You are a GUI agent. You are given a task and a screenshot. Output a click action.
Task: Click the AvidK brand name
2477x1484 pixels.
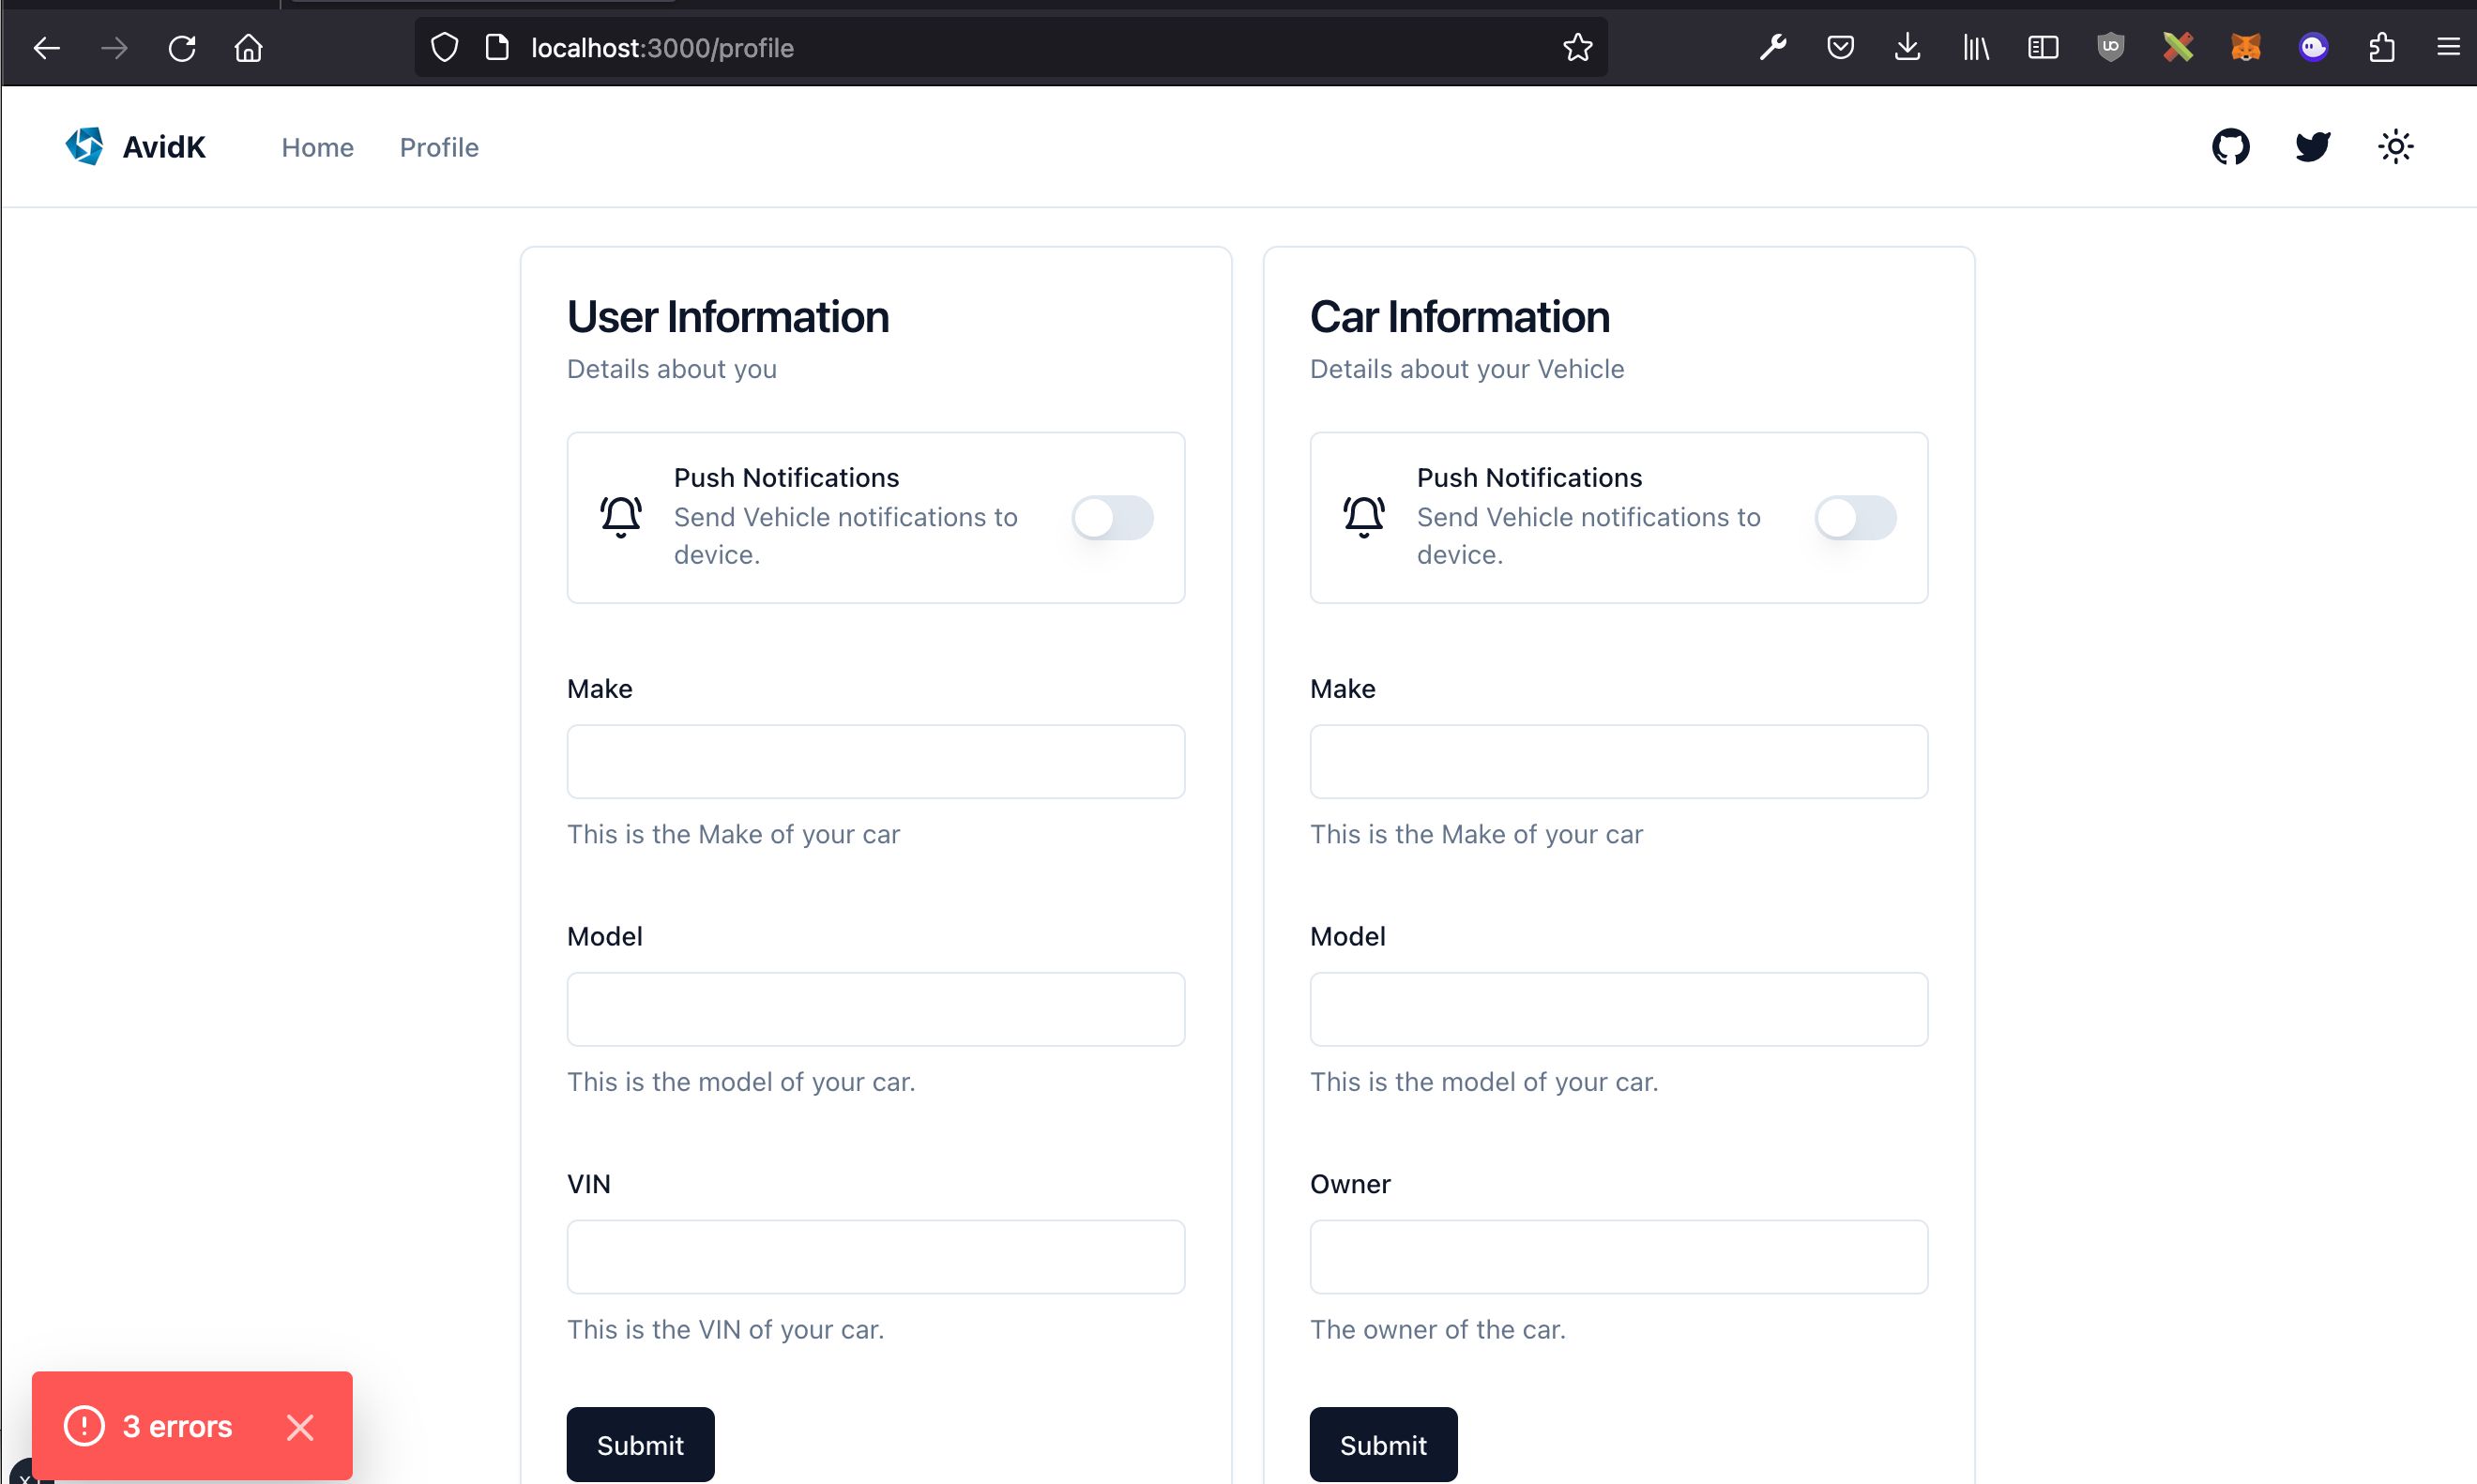pos(164,147)
